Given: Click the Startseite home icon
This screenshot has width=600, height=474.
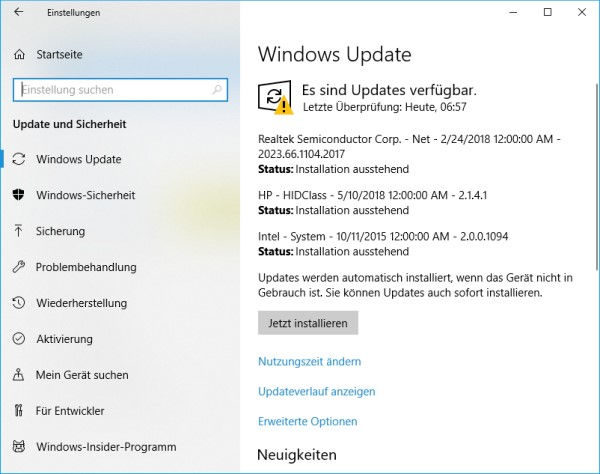Looking at the screenshot, I should point(19,55).
